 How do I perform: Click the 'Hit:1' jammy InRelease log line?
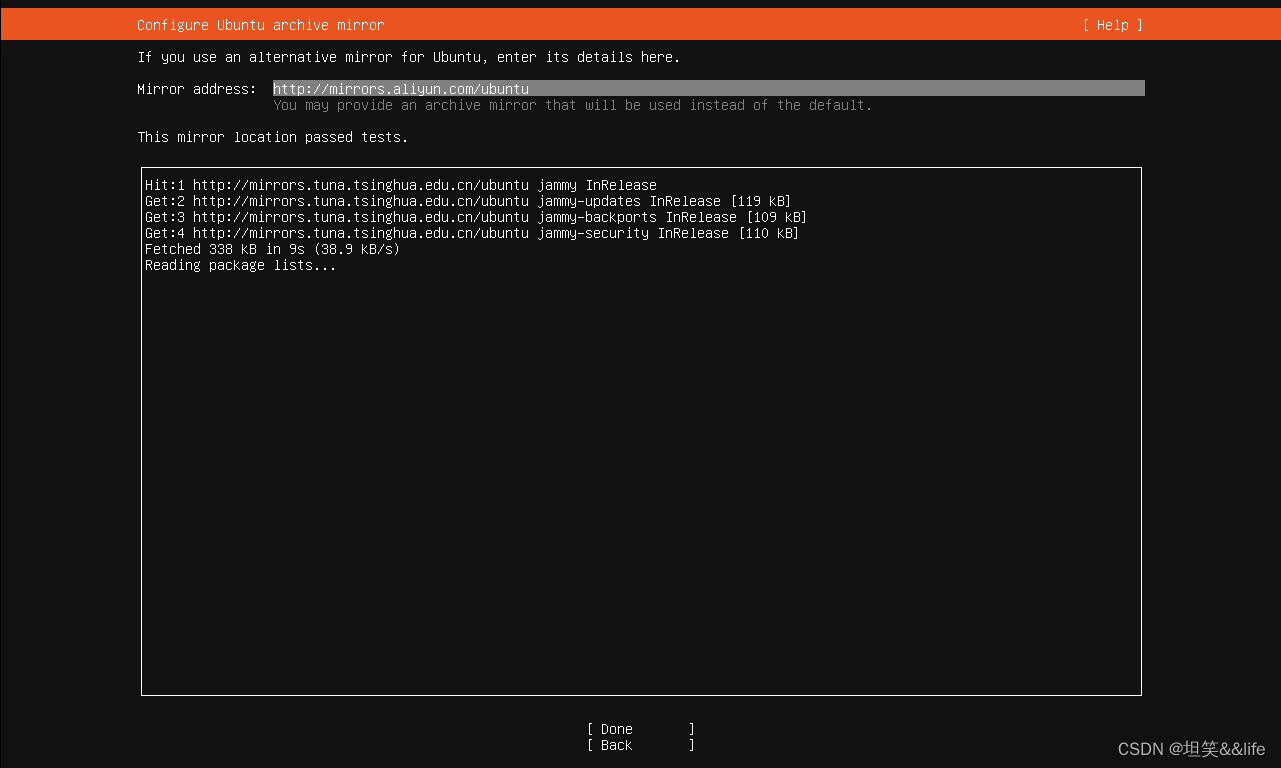click(x=401, y=185)
